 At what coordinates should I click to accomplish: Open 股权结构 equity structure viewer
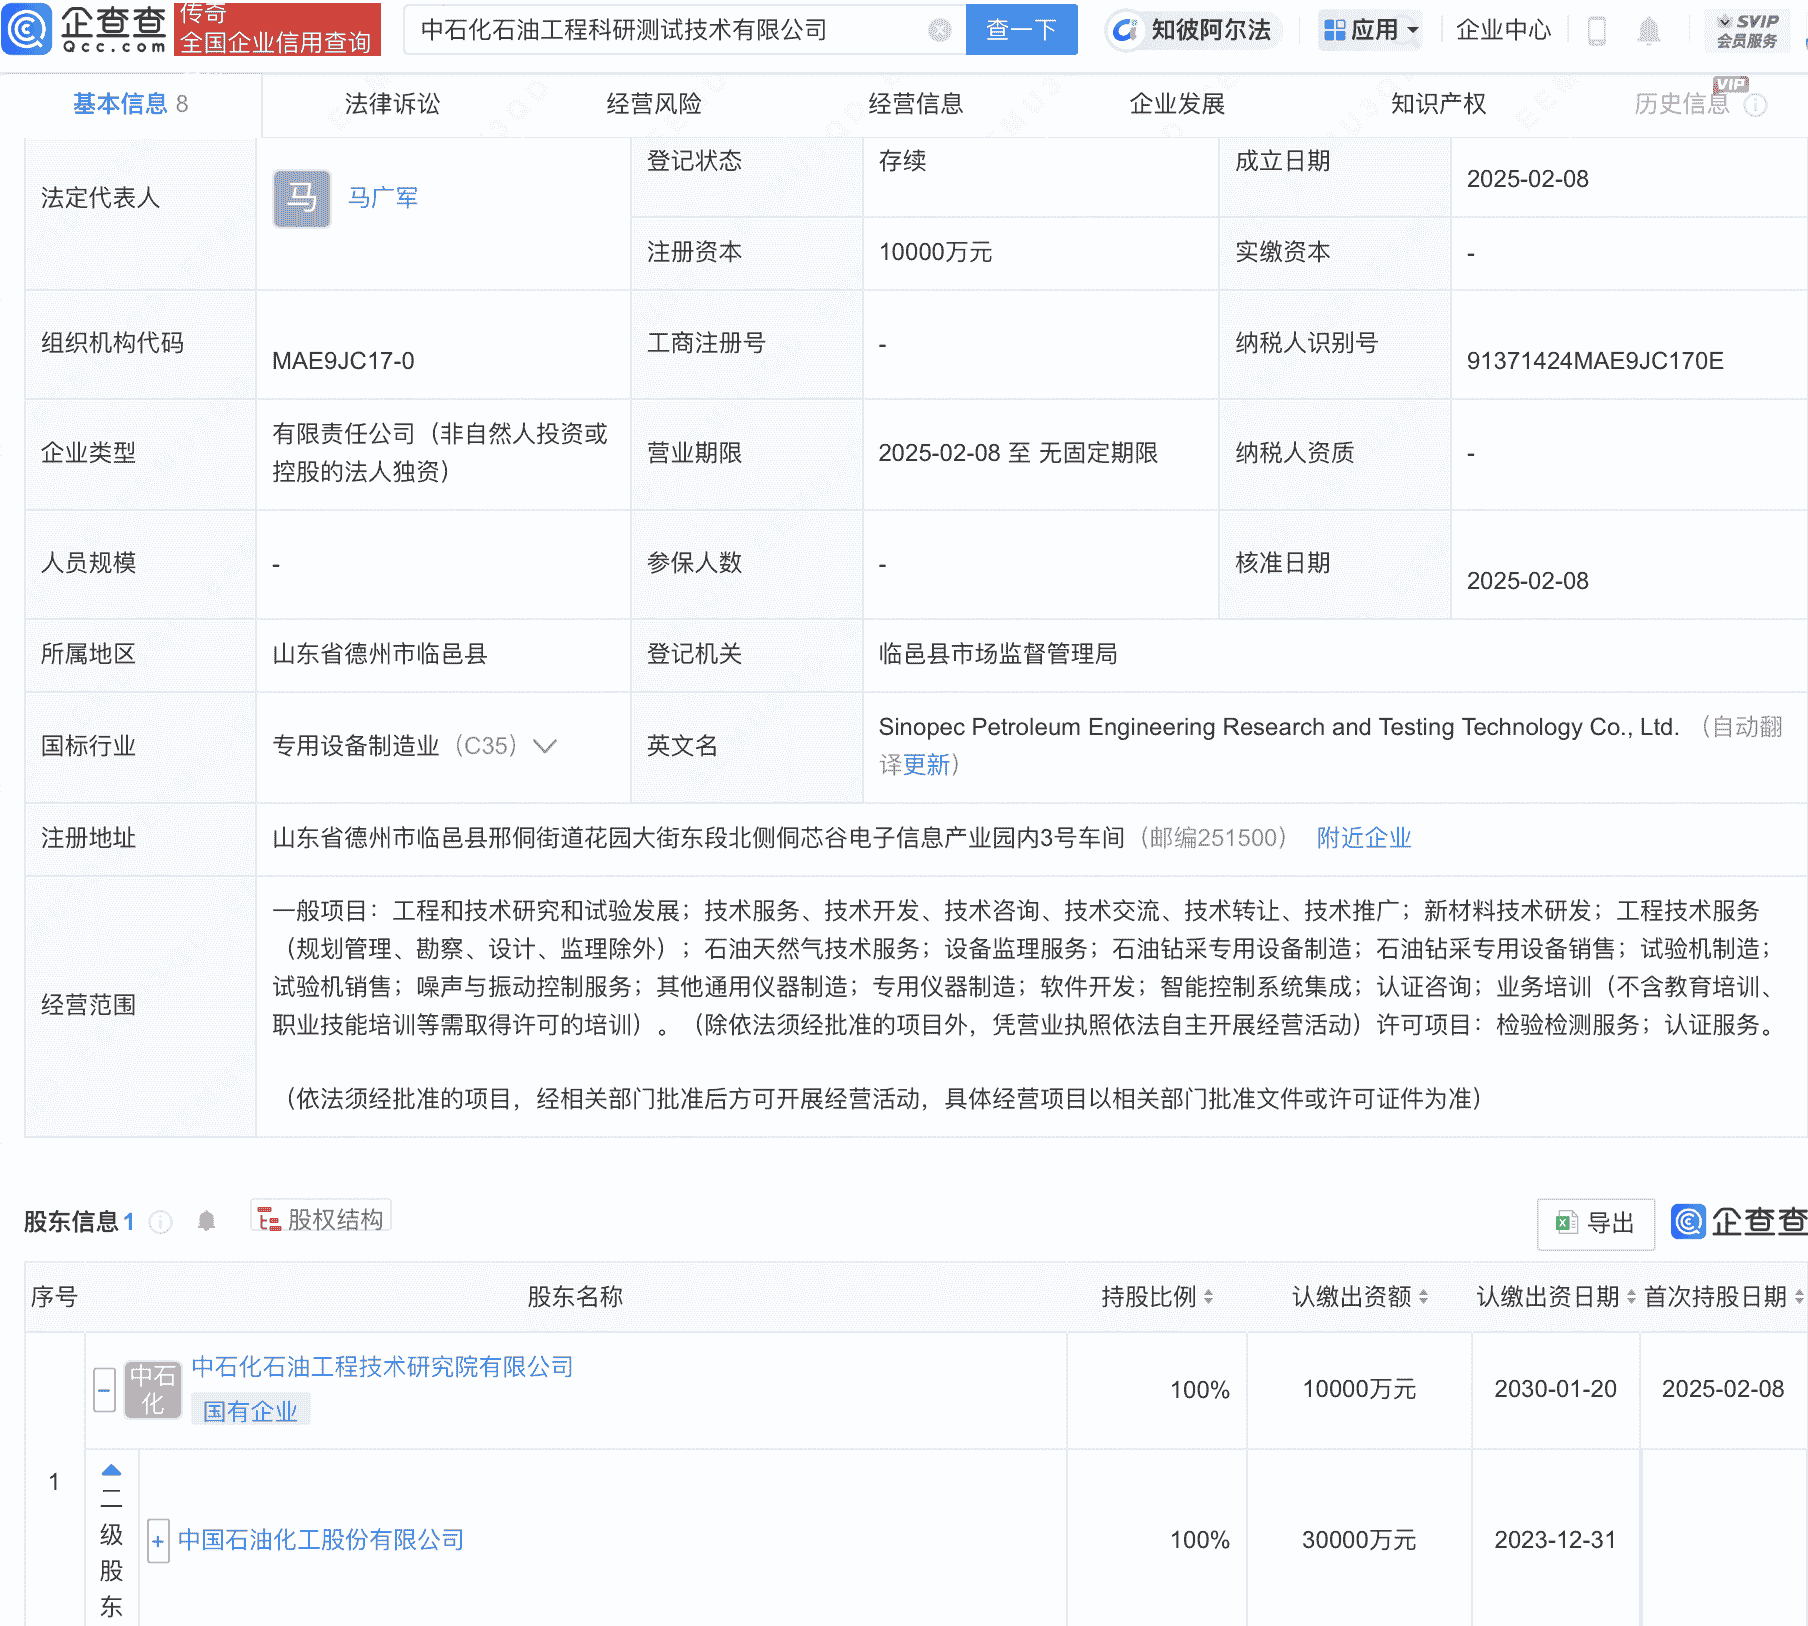point(319,1219)
